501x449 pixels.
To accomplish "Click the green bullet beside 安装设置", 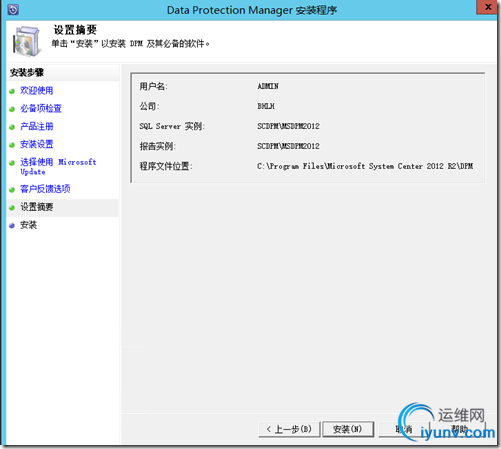I will 12,145.
